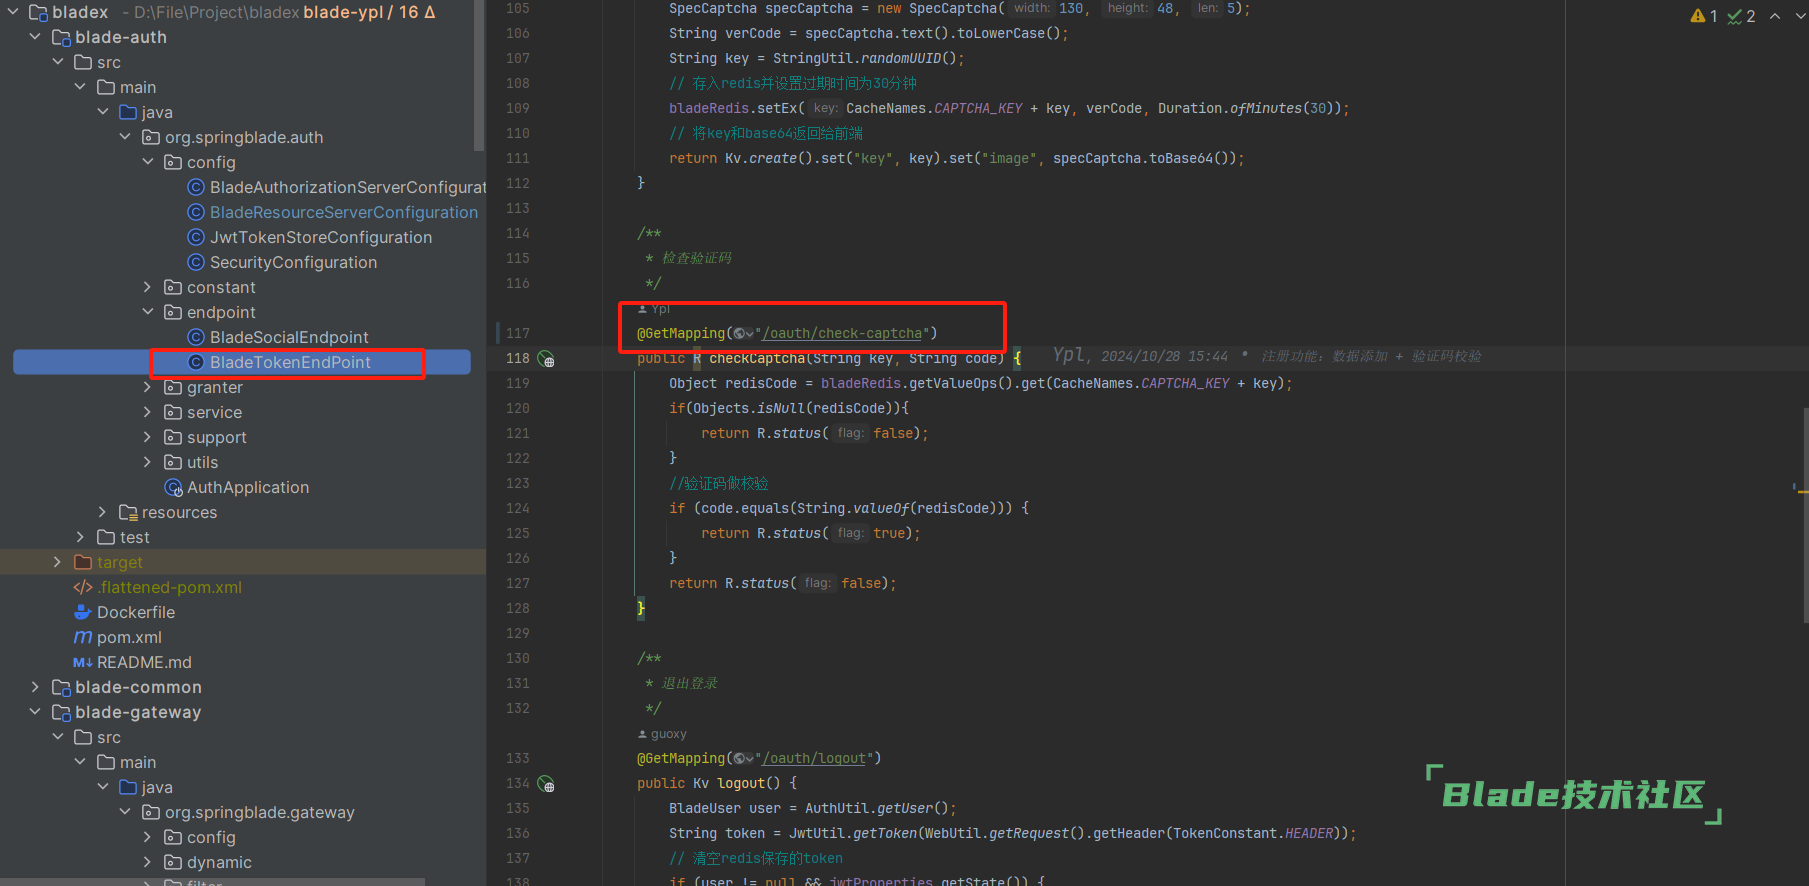Click the globe icon in logout mapping
Image resolution: width=1809 pixels, height=886 pixels.
point(741,758)
